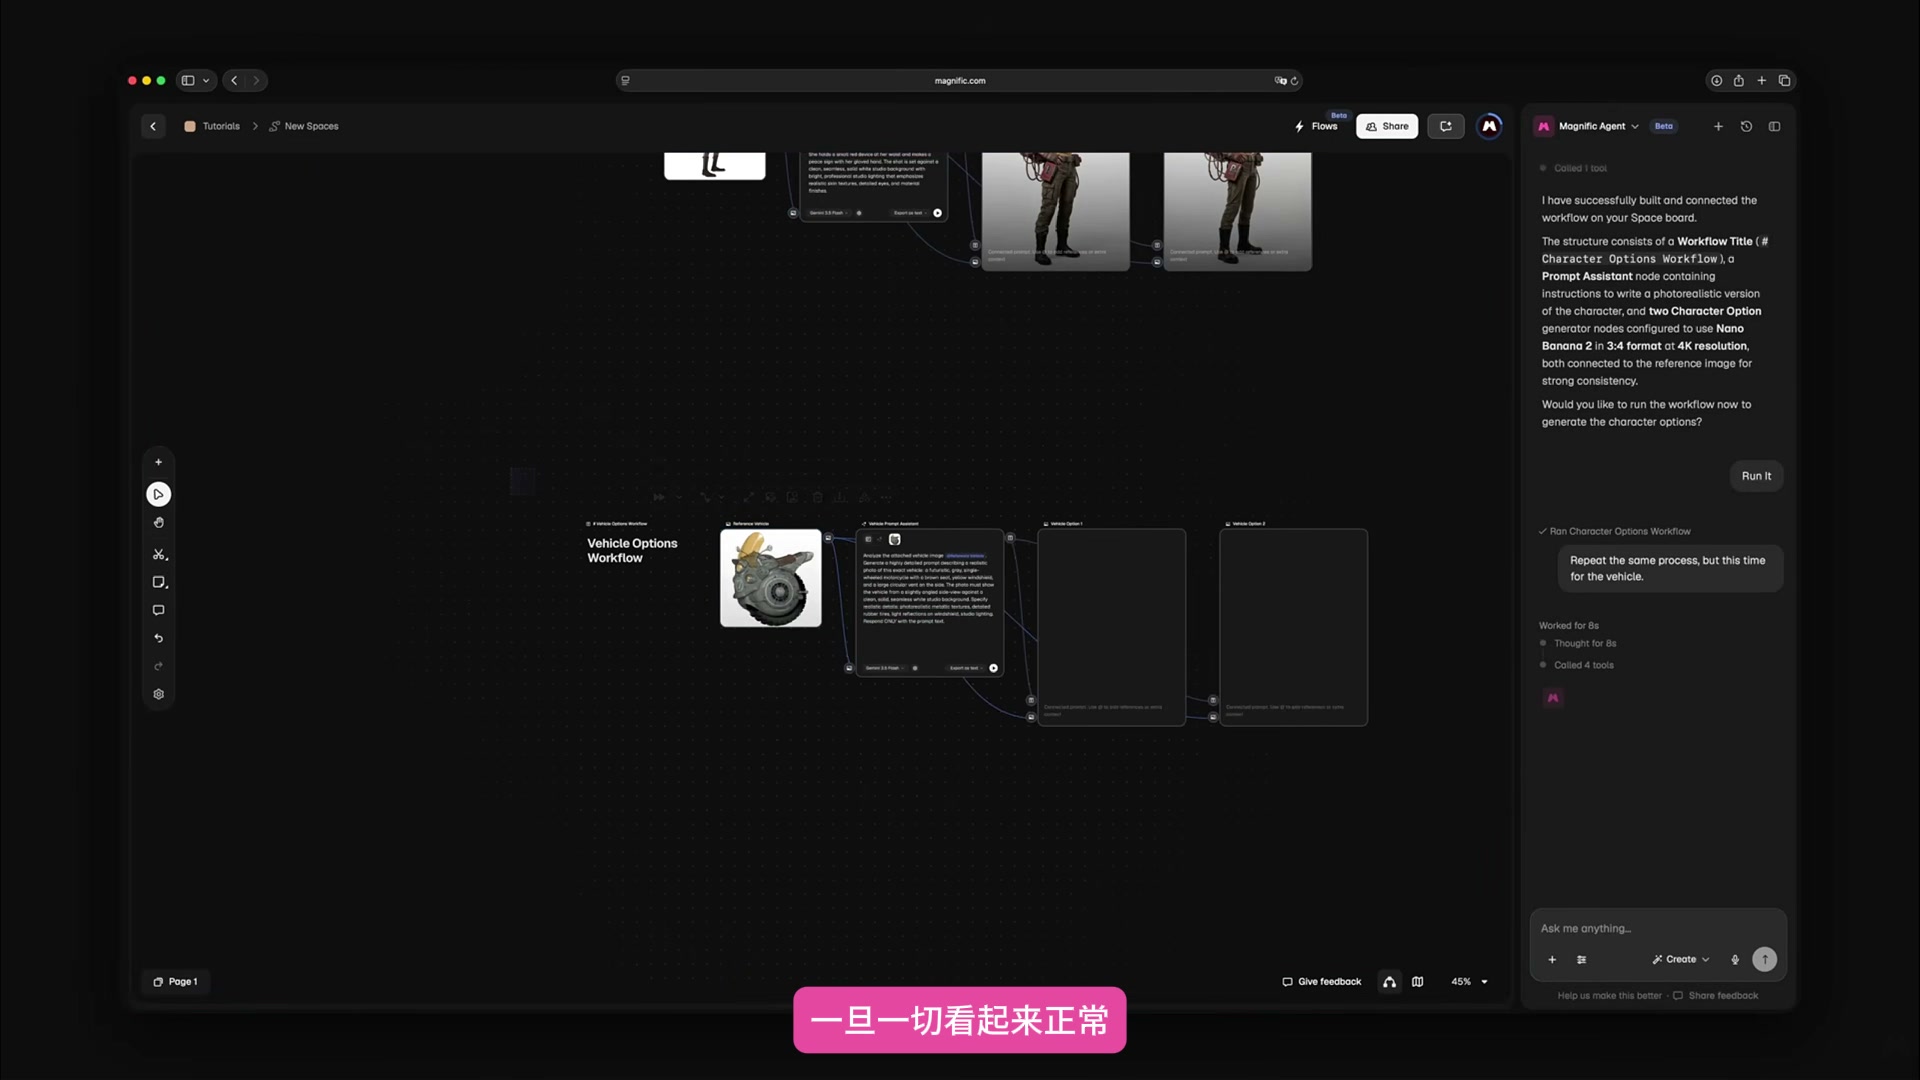Image resolution: width=1920 pixels, height=1080 pixels.
Task: Select the reference vehicle image thumbnail
Action: tap(771, 578)
